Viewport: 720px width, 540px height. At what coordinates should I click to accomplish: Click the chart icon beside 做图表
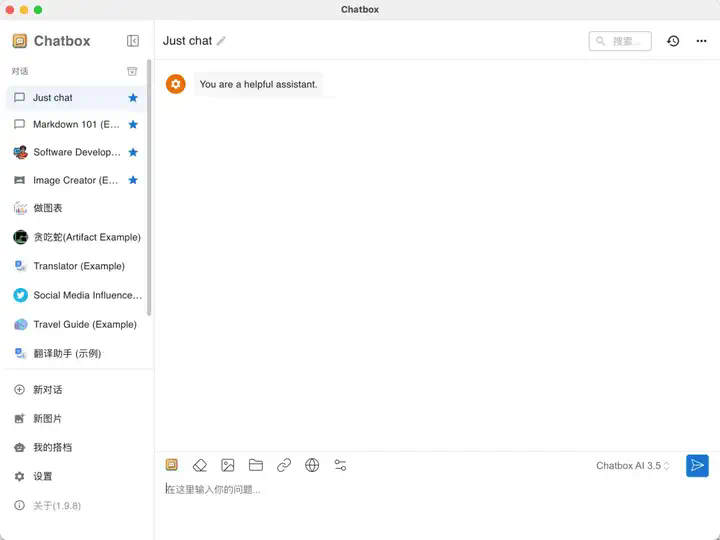(20, 208)
